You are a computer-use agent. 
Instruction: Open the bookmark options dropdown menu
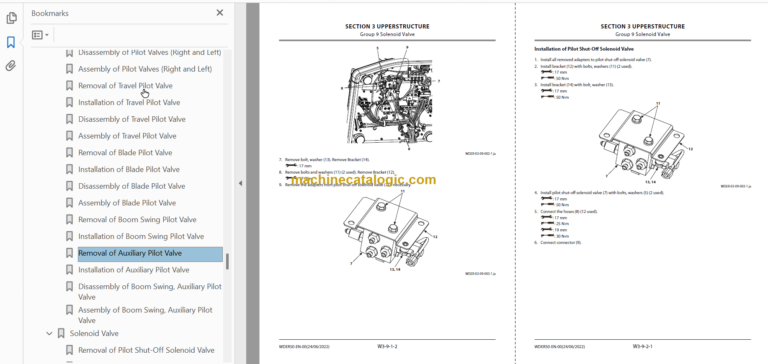coord(40,35)
